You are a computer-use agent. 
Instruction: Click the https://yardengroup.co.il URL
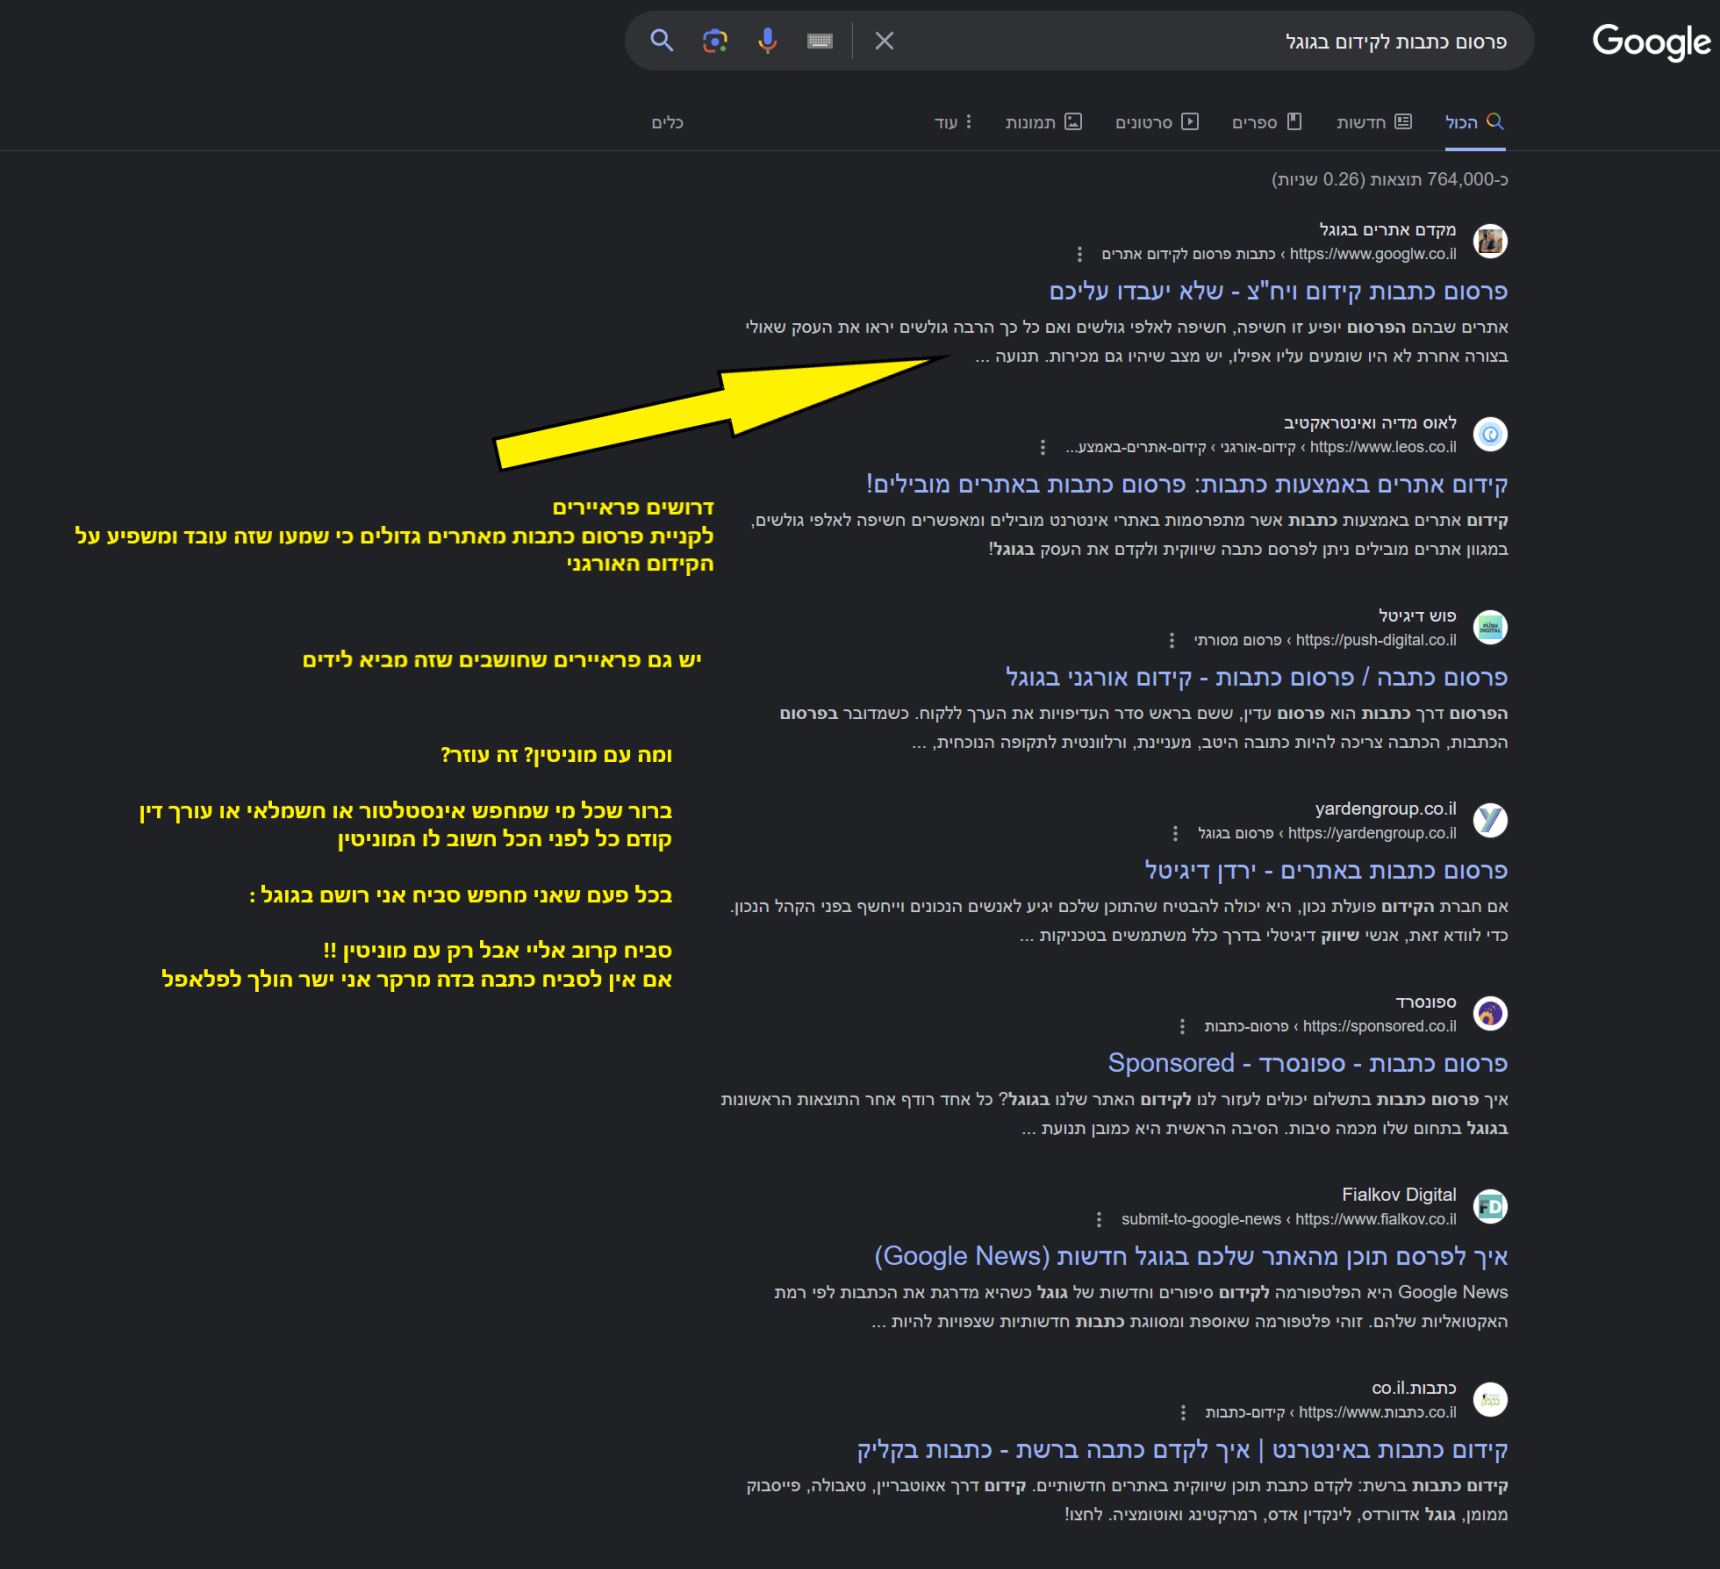click(1372, 833)
